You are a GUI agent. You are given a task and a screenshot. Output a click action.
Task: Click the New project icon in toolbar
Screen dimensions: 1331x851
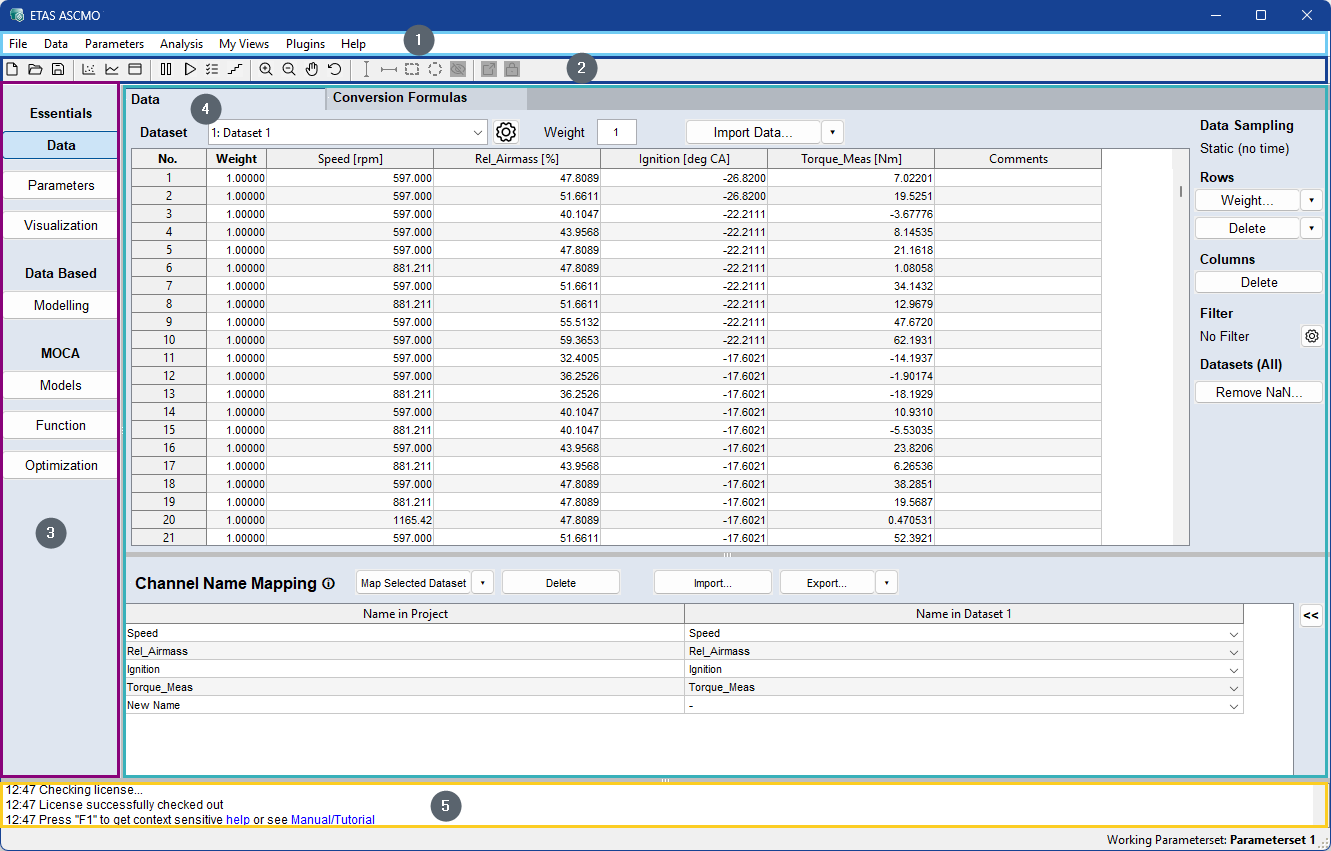click(x=12, y=69)
